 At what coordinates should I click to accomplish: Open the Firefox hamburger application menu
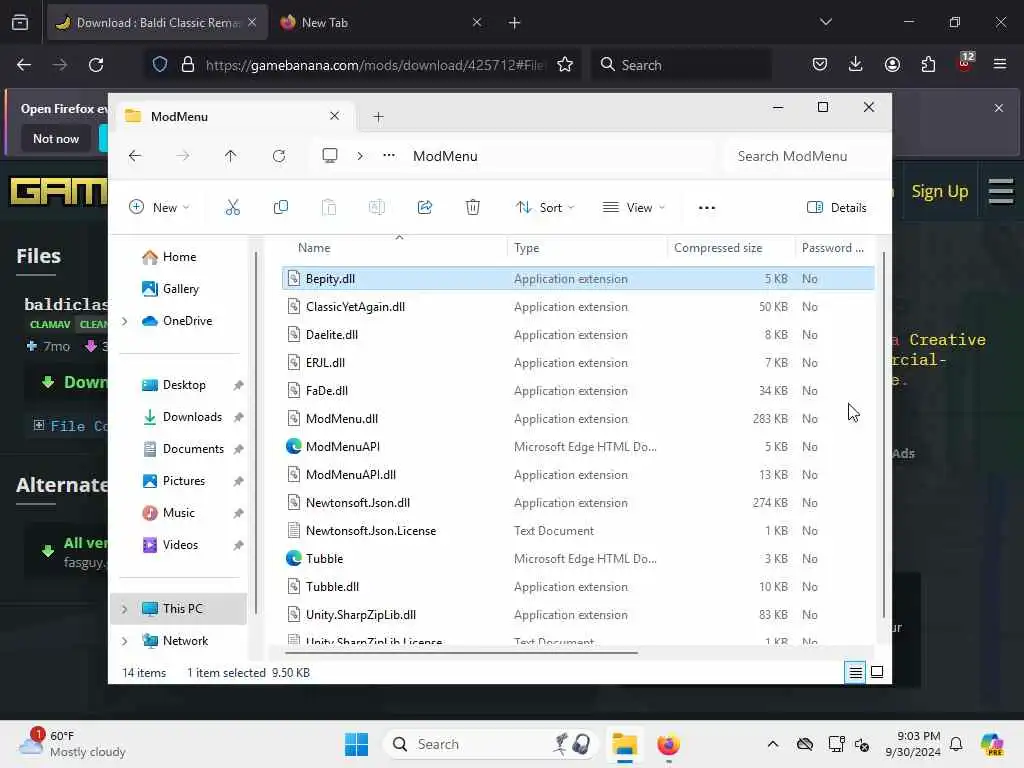(1000, 64)
